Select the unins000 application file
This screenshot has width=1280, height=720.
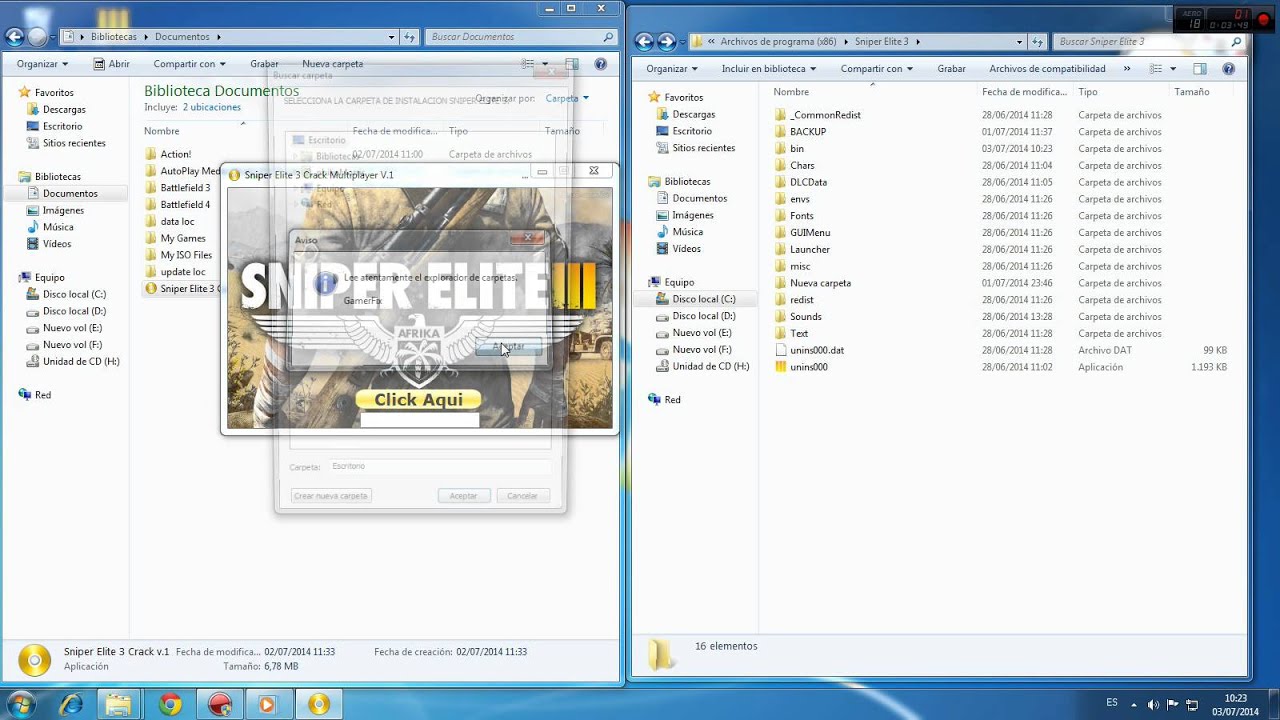(x=808, y=367)
